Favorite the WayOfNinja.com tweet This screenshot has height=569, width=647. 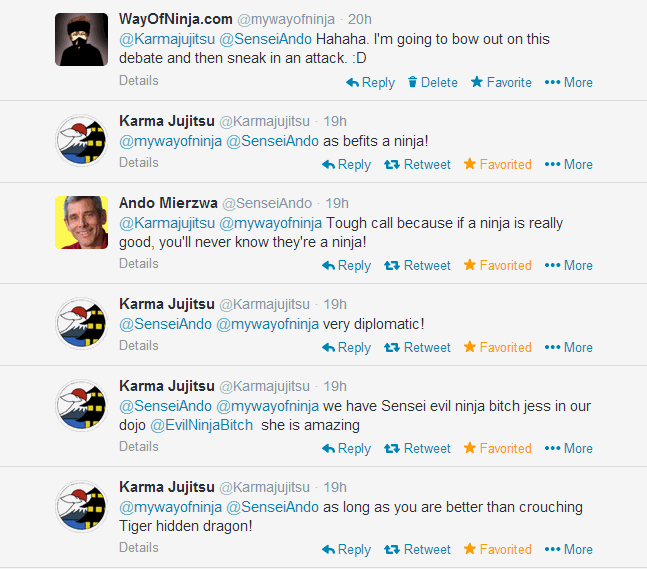[x=501, y=82]
